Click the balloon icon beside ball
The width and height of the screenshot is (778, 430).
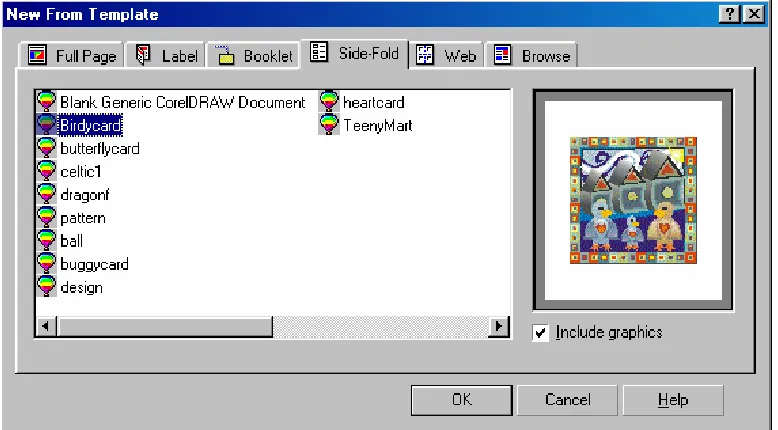coord(47,241)
